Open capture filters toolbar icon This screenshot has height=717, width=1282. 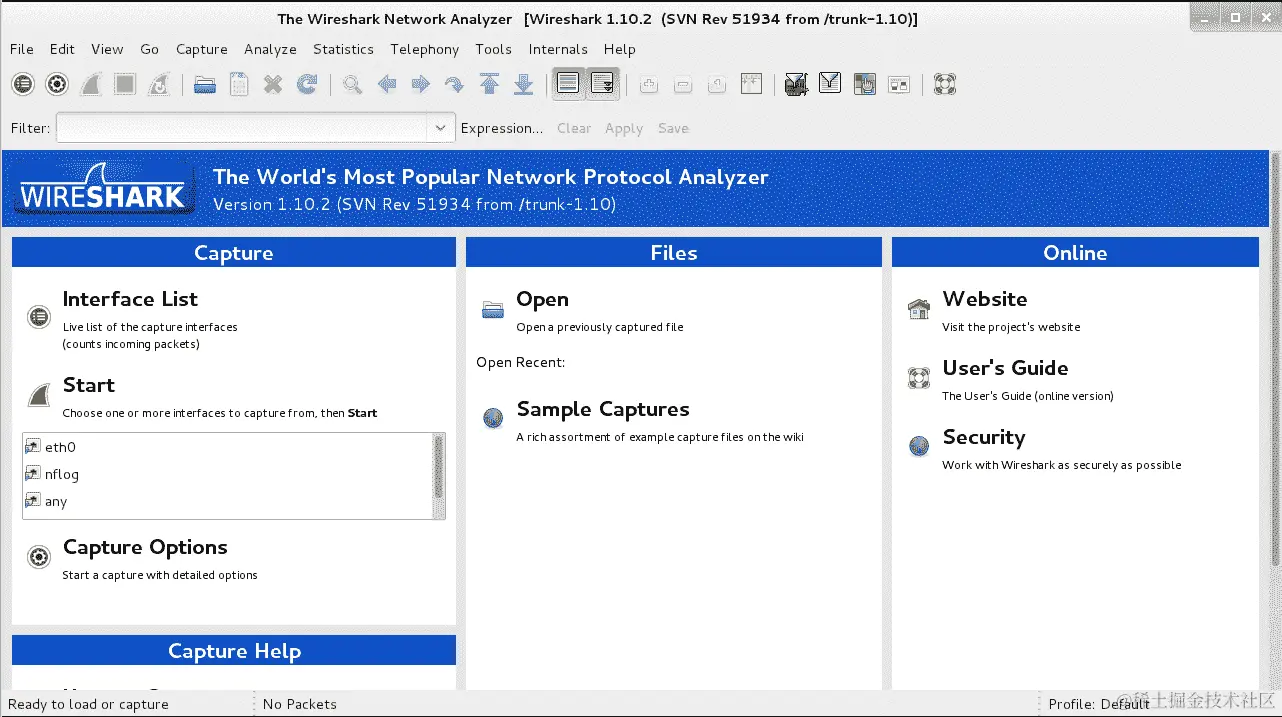796,84
